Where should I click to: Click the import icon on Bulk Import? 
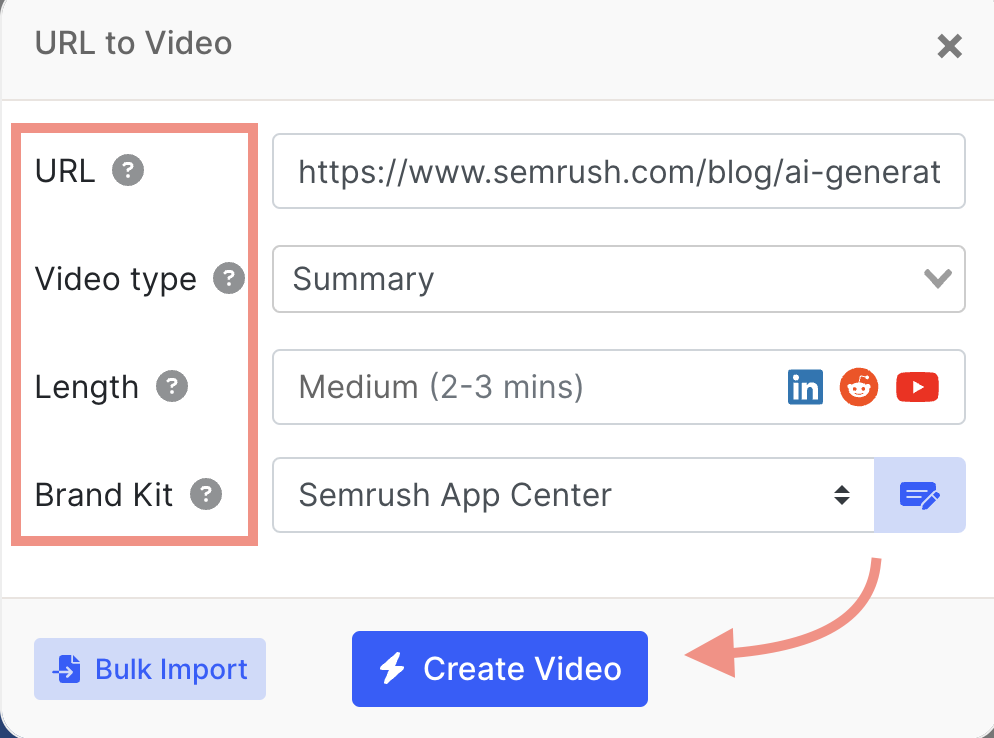point(65,669)
